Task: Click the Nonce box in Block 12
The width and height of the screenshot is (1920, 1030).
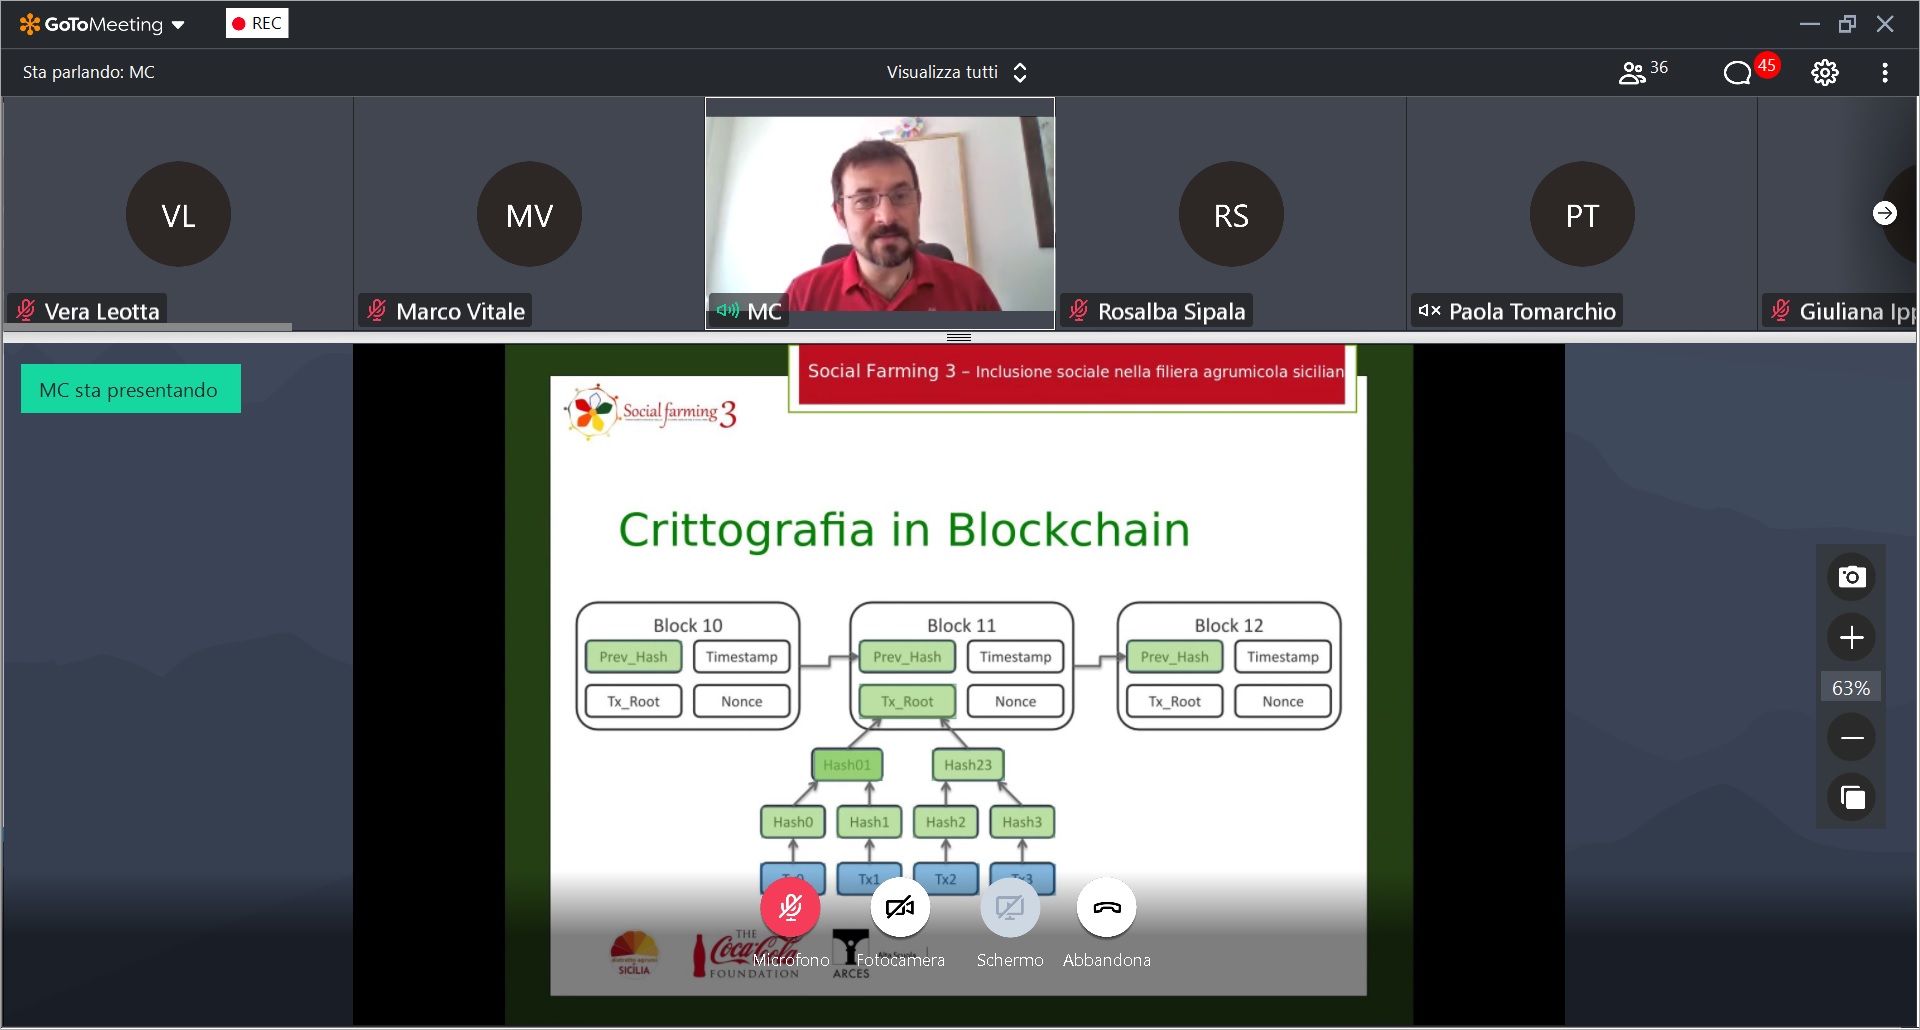Action: (1283, 702)
